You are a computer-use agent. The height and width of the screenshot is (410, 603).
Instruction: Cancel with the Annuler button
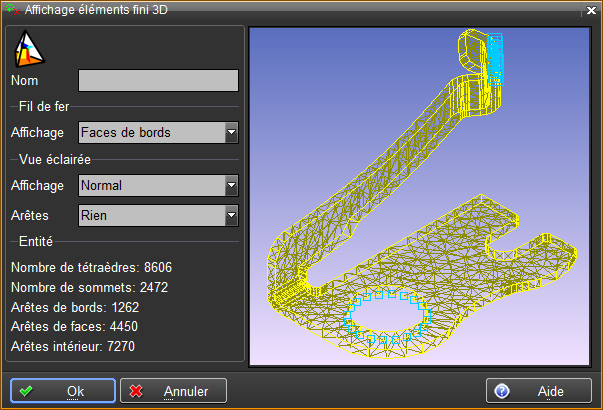click(173, 391)
